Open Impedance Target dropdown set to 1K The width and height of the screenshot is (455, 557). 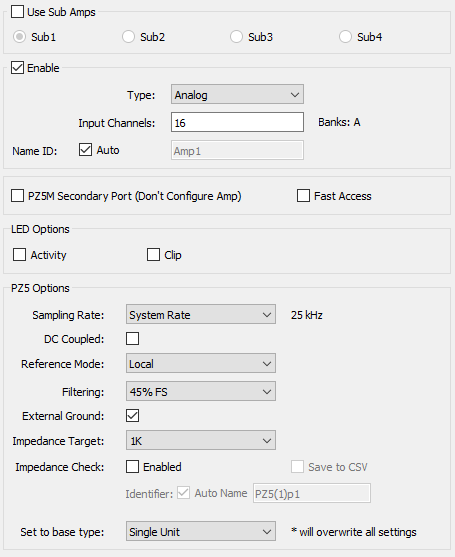(201, 440)
